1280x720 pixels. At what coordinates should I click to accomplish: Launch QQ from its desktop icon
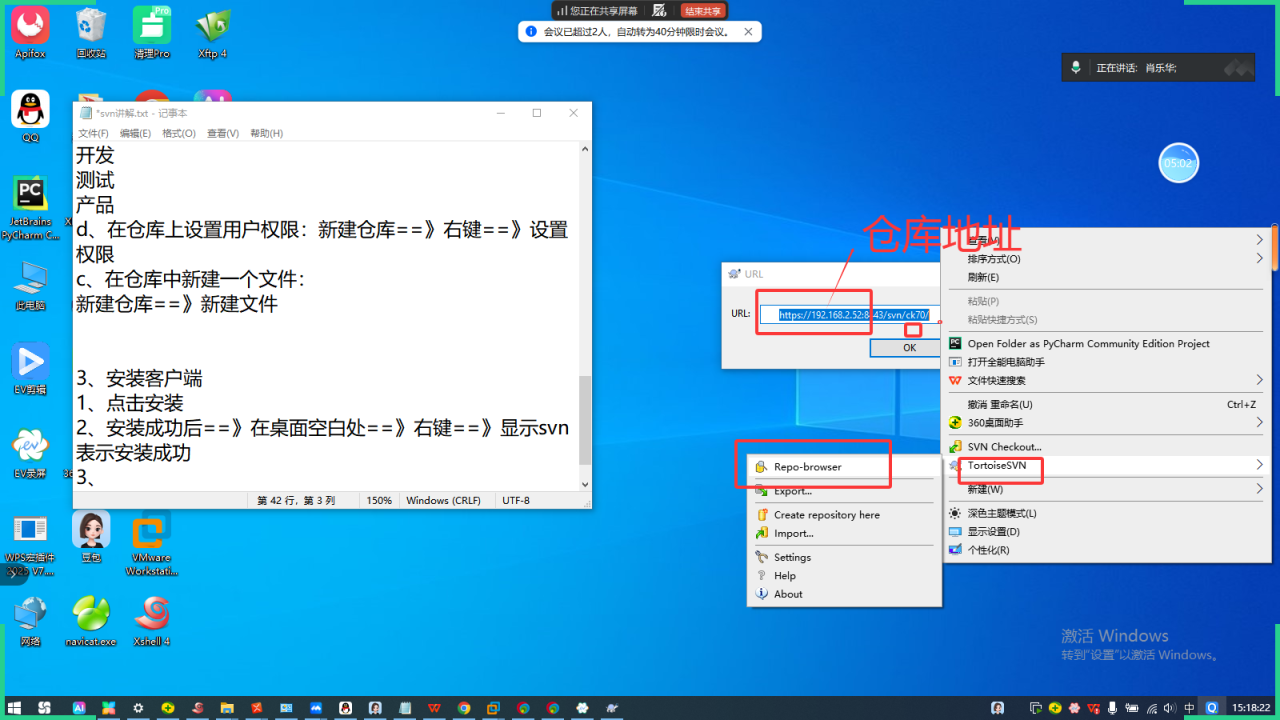point(30,110)
